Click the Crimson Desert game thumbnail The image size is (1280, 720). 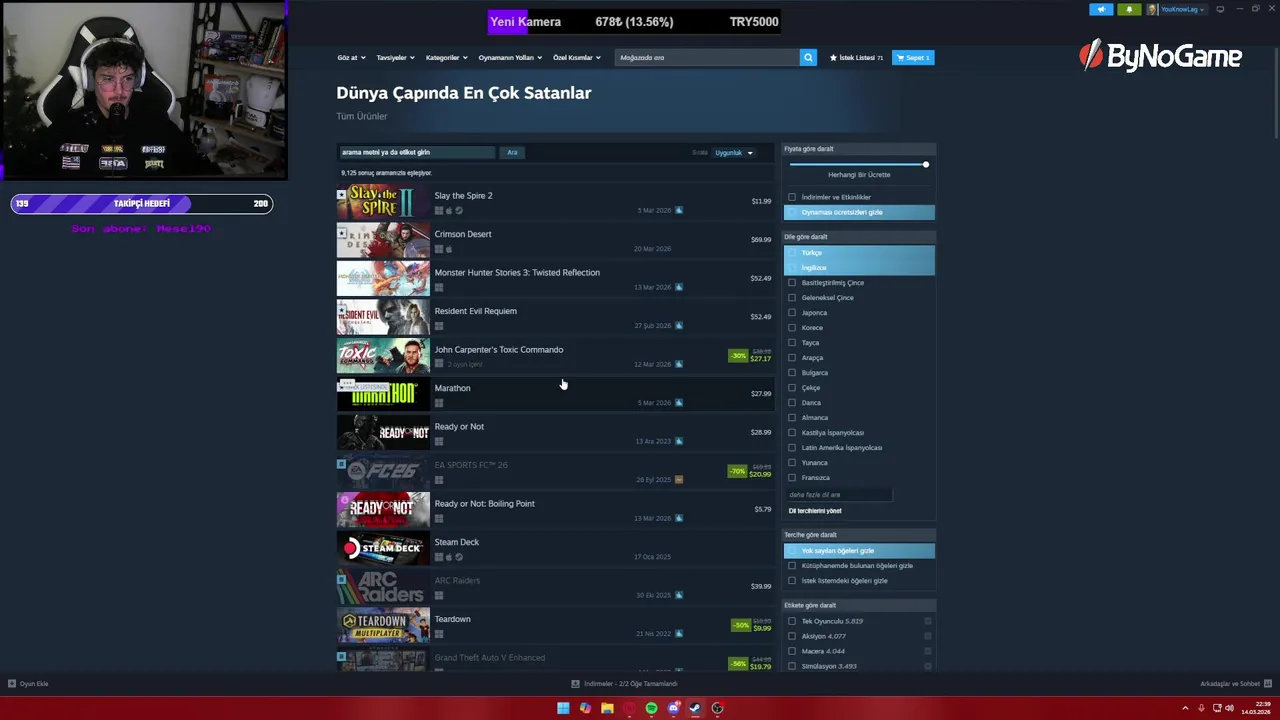click(x=383, y=240)
